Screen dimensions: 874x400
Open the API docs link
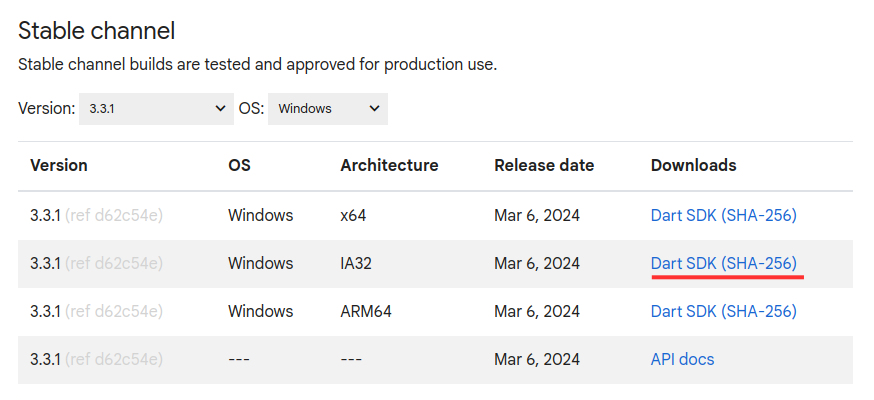tap(682, 359)
